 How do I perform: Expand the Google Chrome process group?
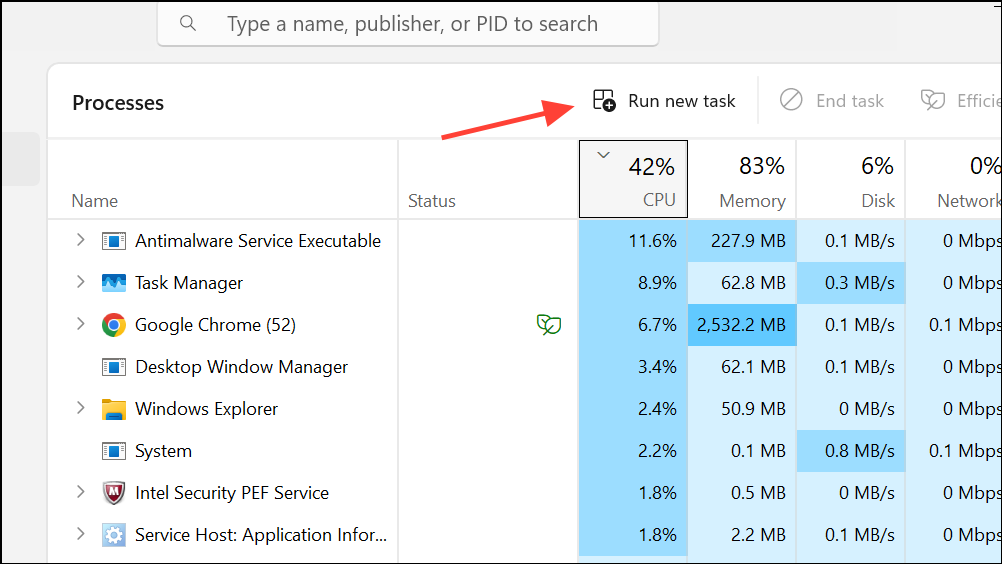click(81, 325)
